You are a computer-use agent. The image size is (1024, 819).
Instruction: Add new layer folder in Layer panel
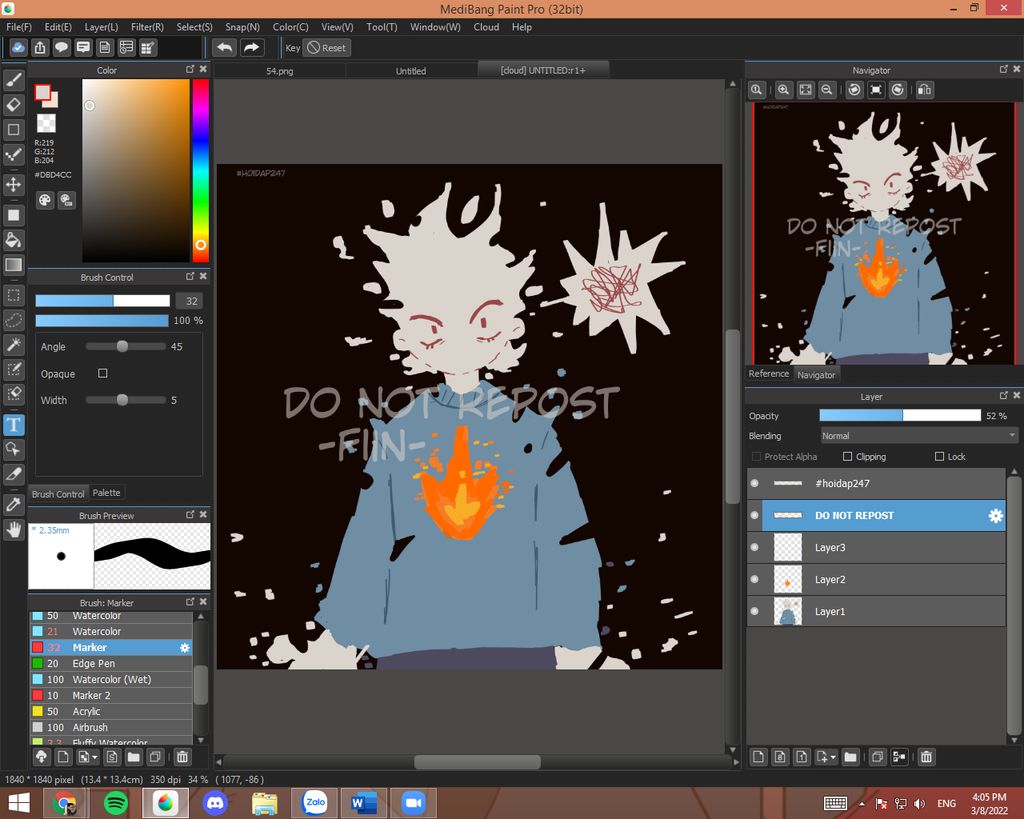pyautogui.click(x=850, y=757)
